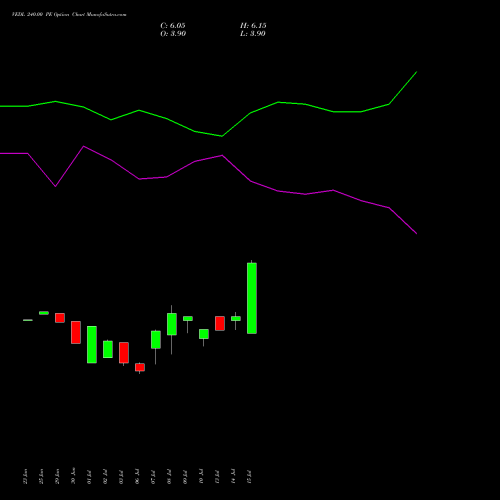Image resolution: width=500 pixels, height=500 pixels.
Task: Click the red candlestick for 30 Jun
Action: 76,332
